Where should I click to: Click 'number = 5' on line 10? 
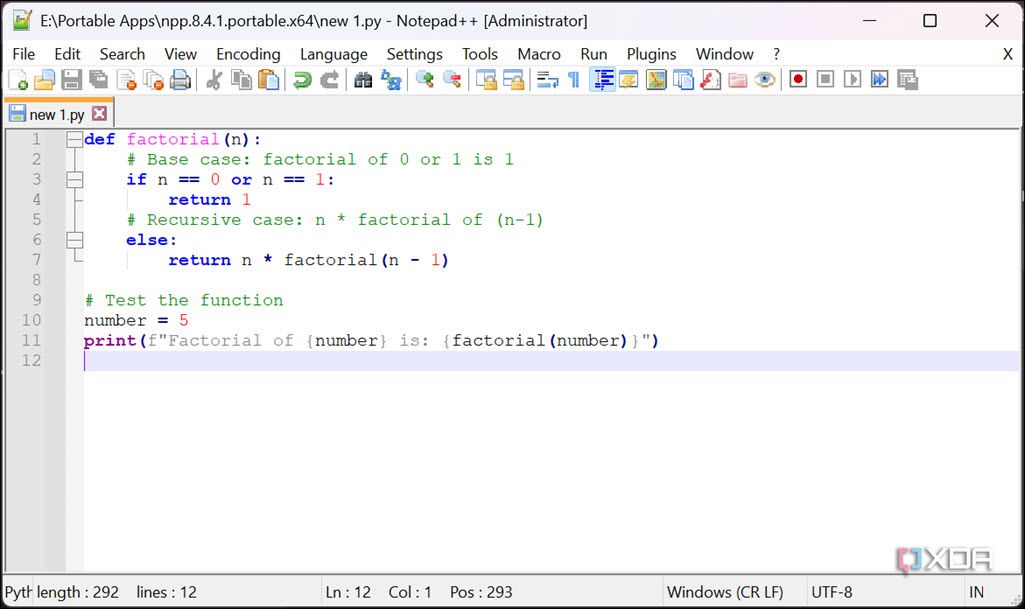click(x=136, y=320)
